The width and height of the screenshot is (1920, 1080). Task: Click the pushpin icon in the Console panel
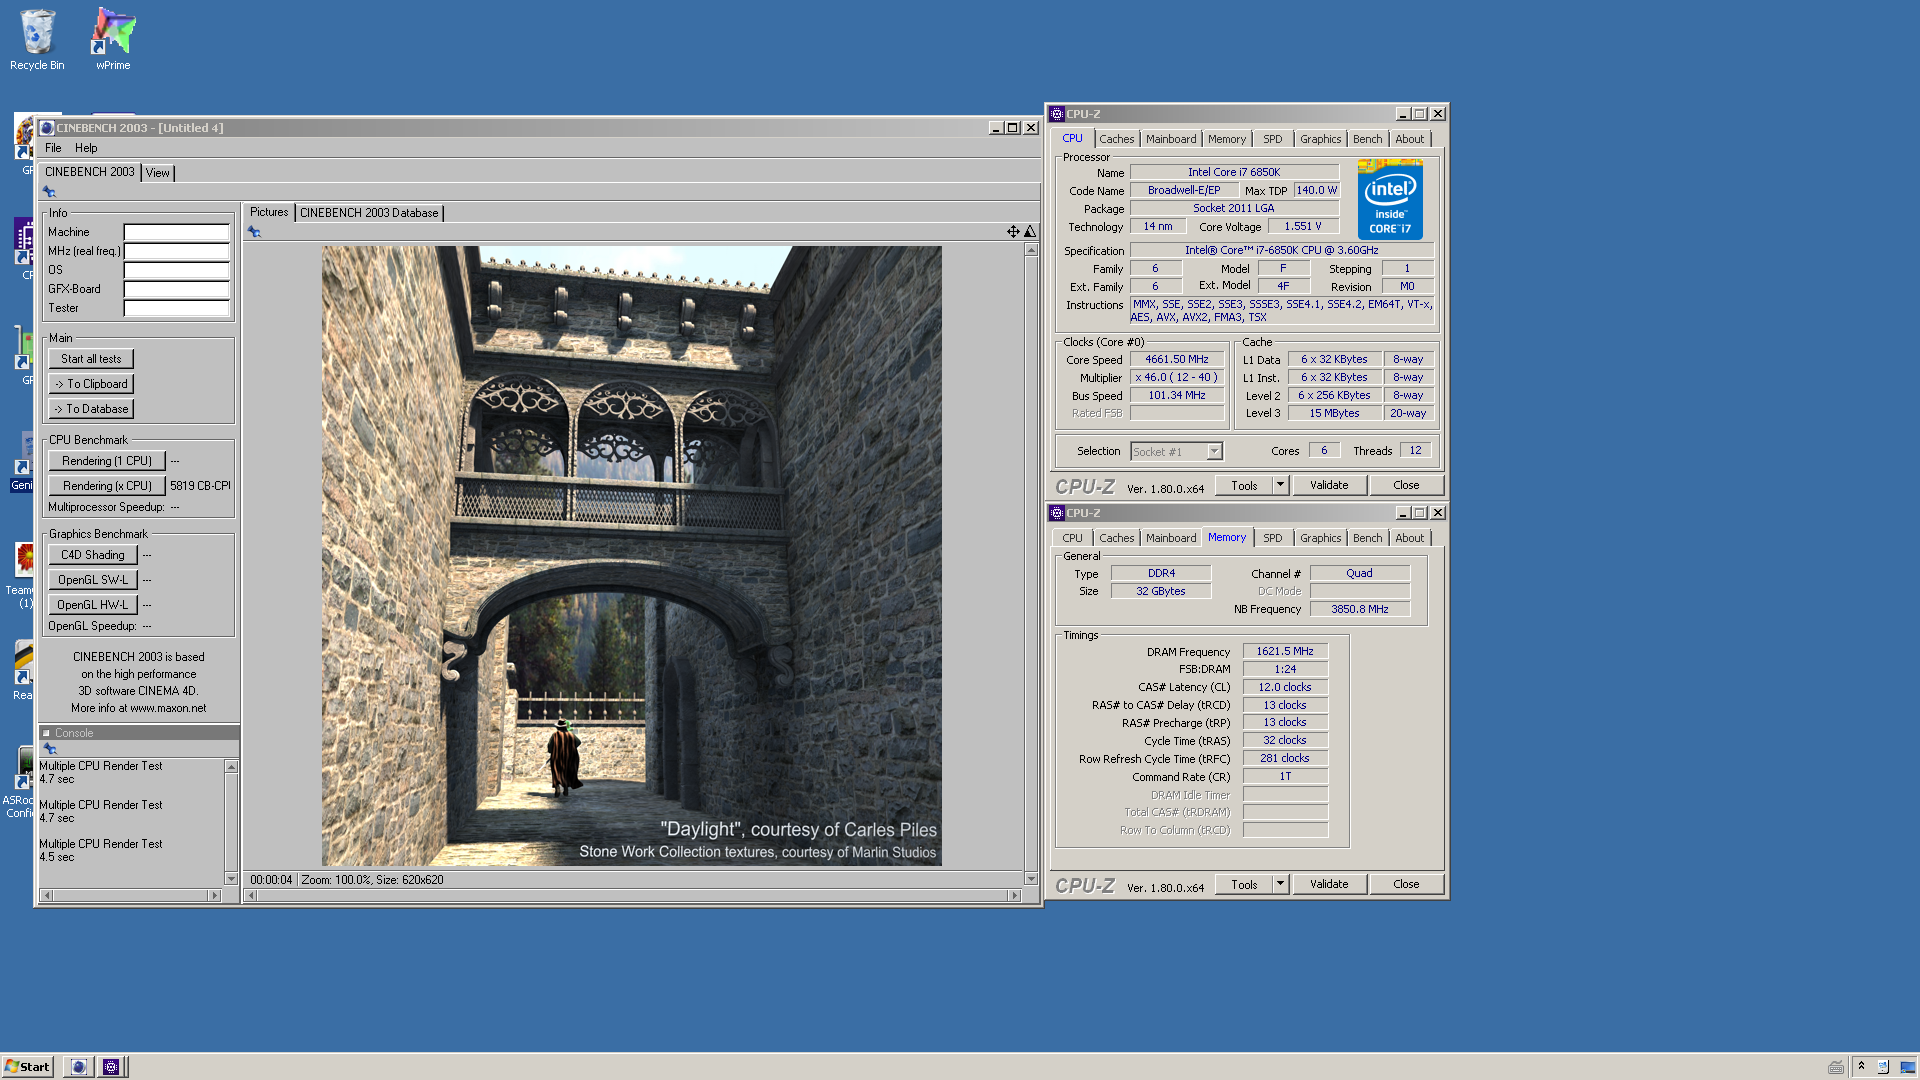pyautogui.click(x=50, y=749)
